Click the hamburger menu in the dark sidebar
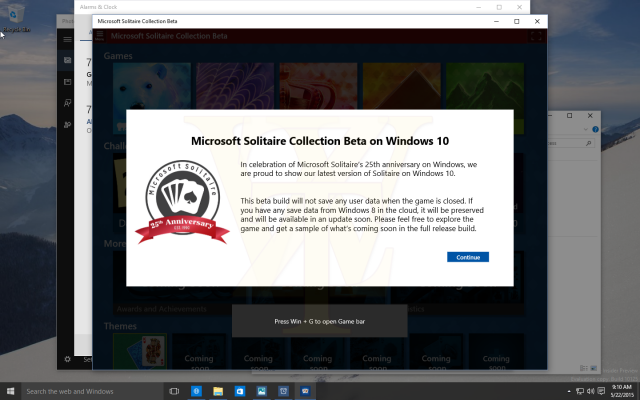The width and height of the screenshot is (640, 400). click(x=67, y=39)
